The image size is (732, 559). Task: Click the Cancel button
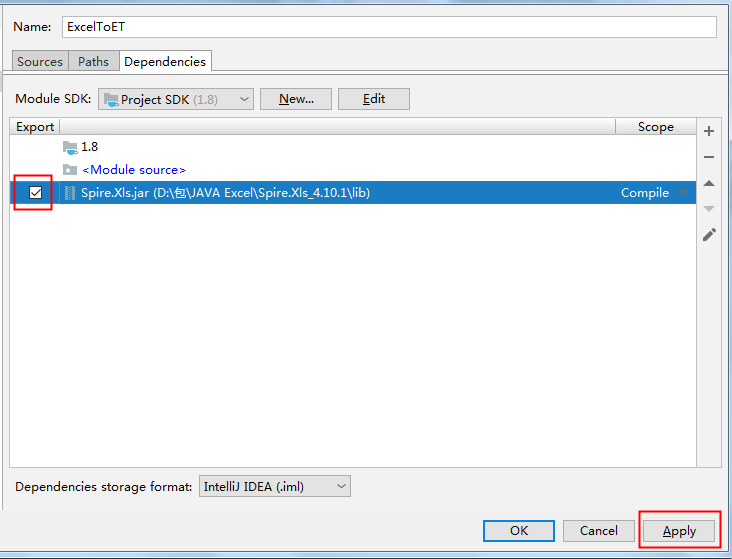pos(598,531)
